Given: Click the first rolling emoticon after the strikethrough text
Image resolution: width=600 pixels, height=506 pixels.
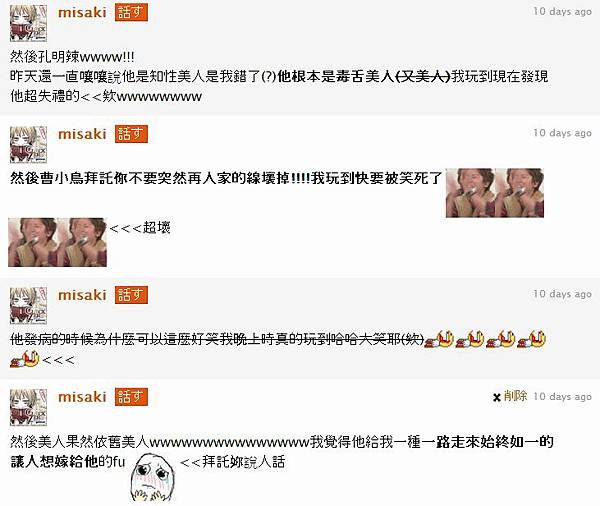Looking at the screenshot, I should [439, 339].
